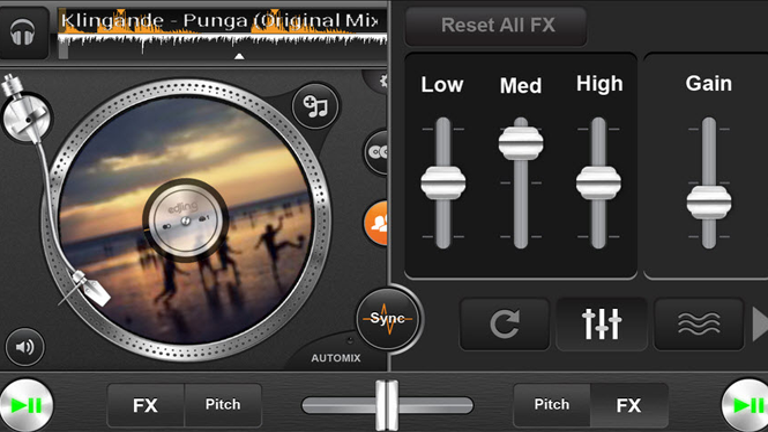Image resolution: width=768 pixels, height=432 pixels.
Task: Toggle left deck play/pause
Action: (x=25, y=406)
